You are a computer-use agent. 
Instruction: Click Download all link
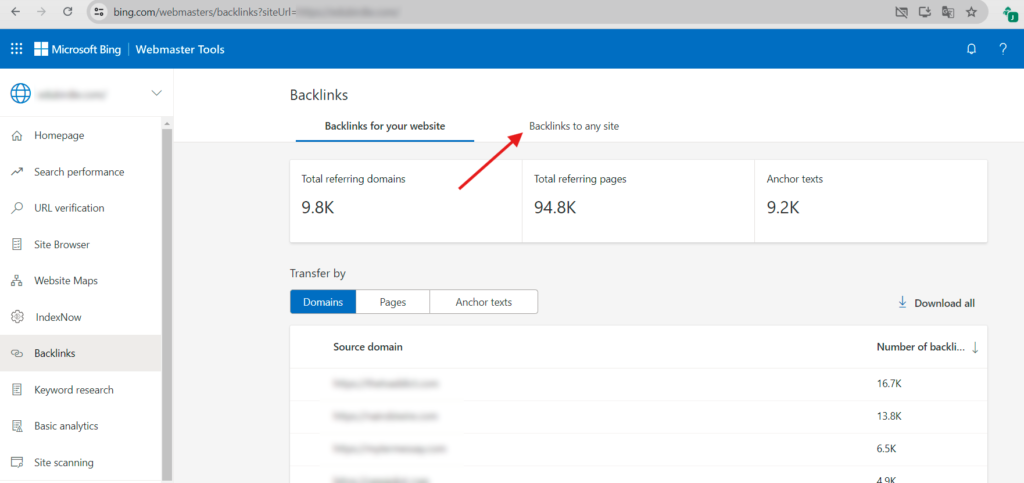pos(935,303)
